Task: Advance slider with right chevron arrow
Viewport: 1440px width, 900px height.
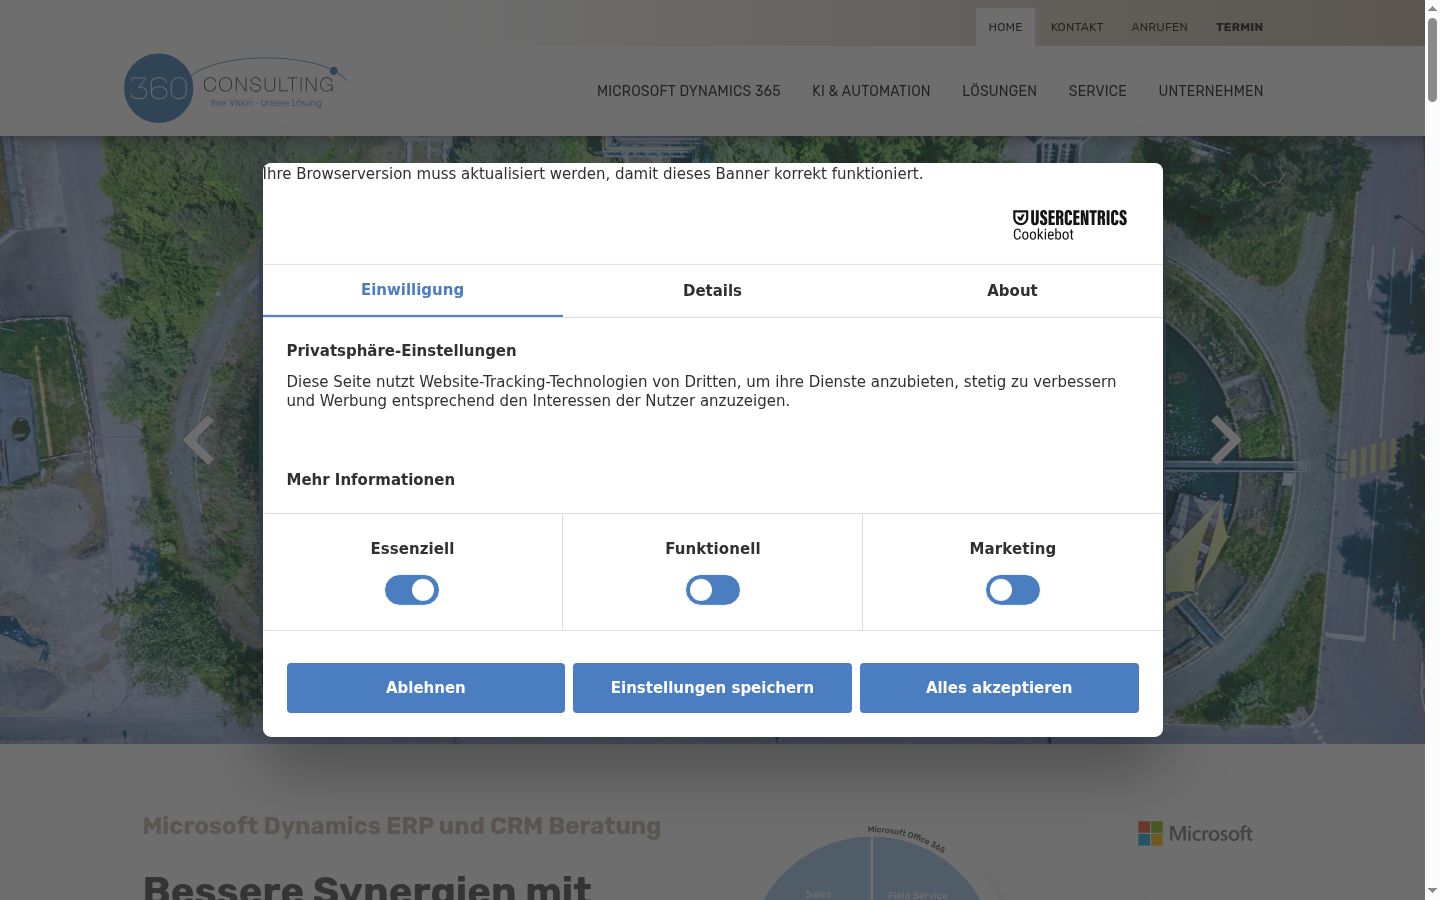Action: (x=1226, y=440)
